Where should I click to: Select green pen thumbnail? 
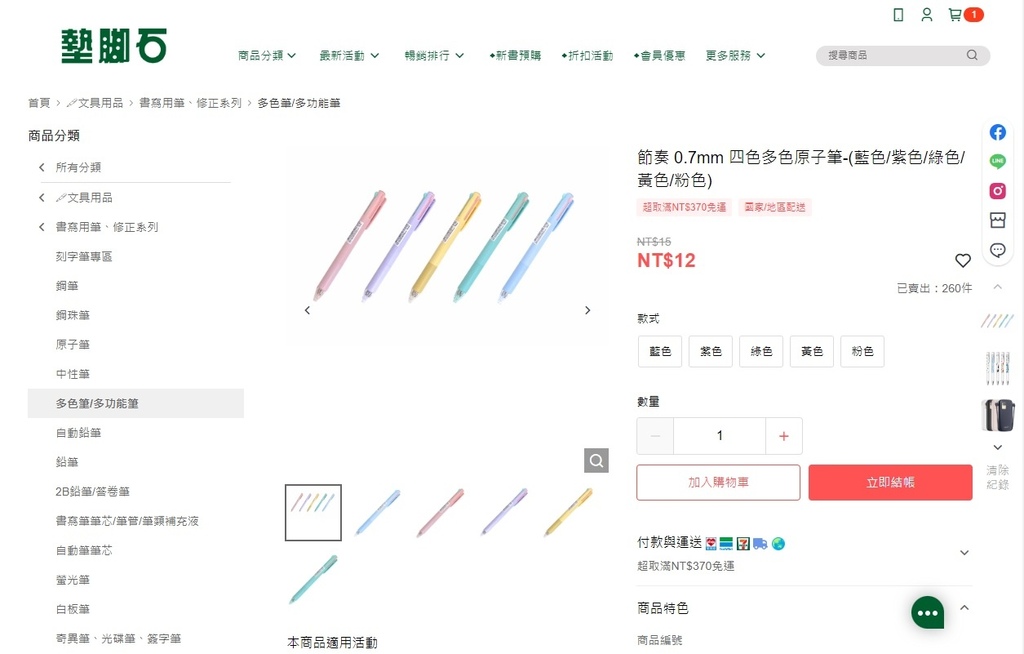tap(313, 580)
